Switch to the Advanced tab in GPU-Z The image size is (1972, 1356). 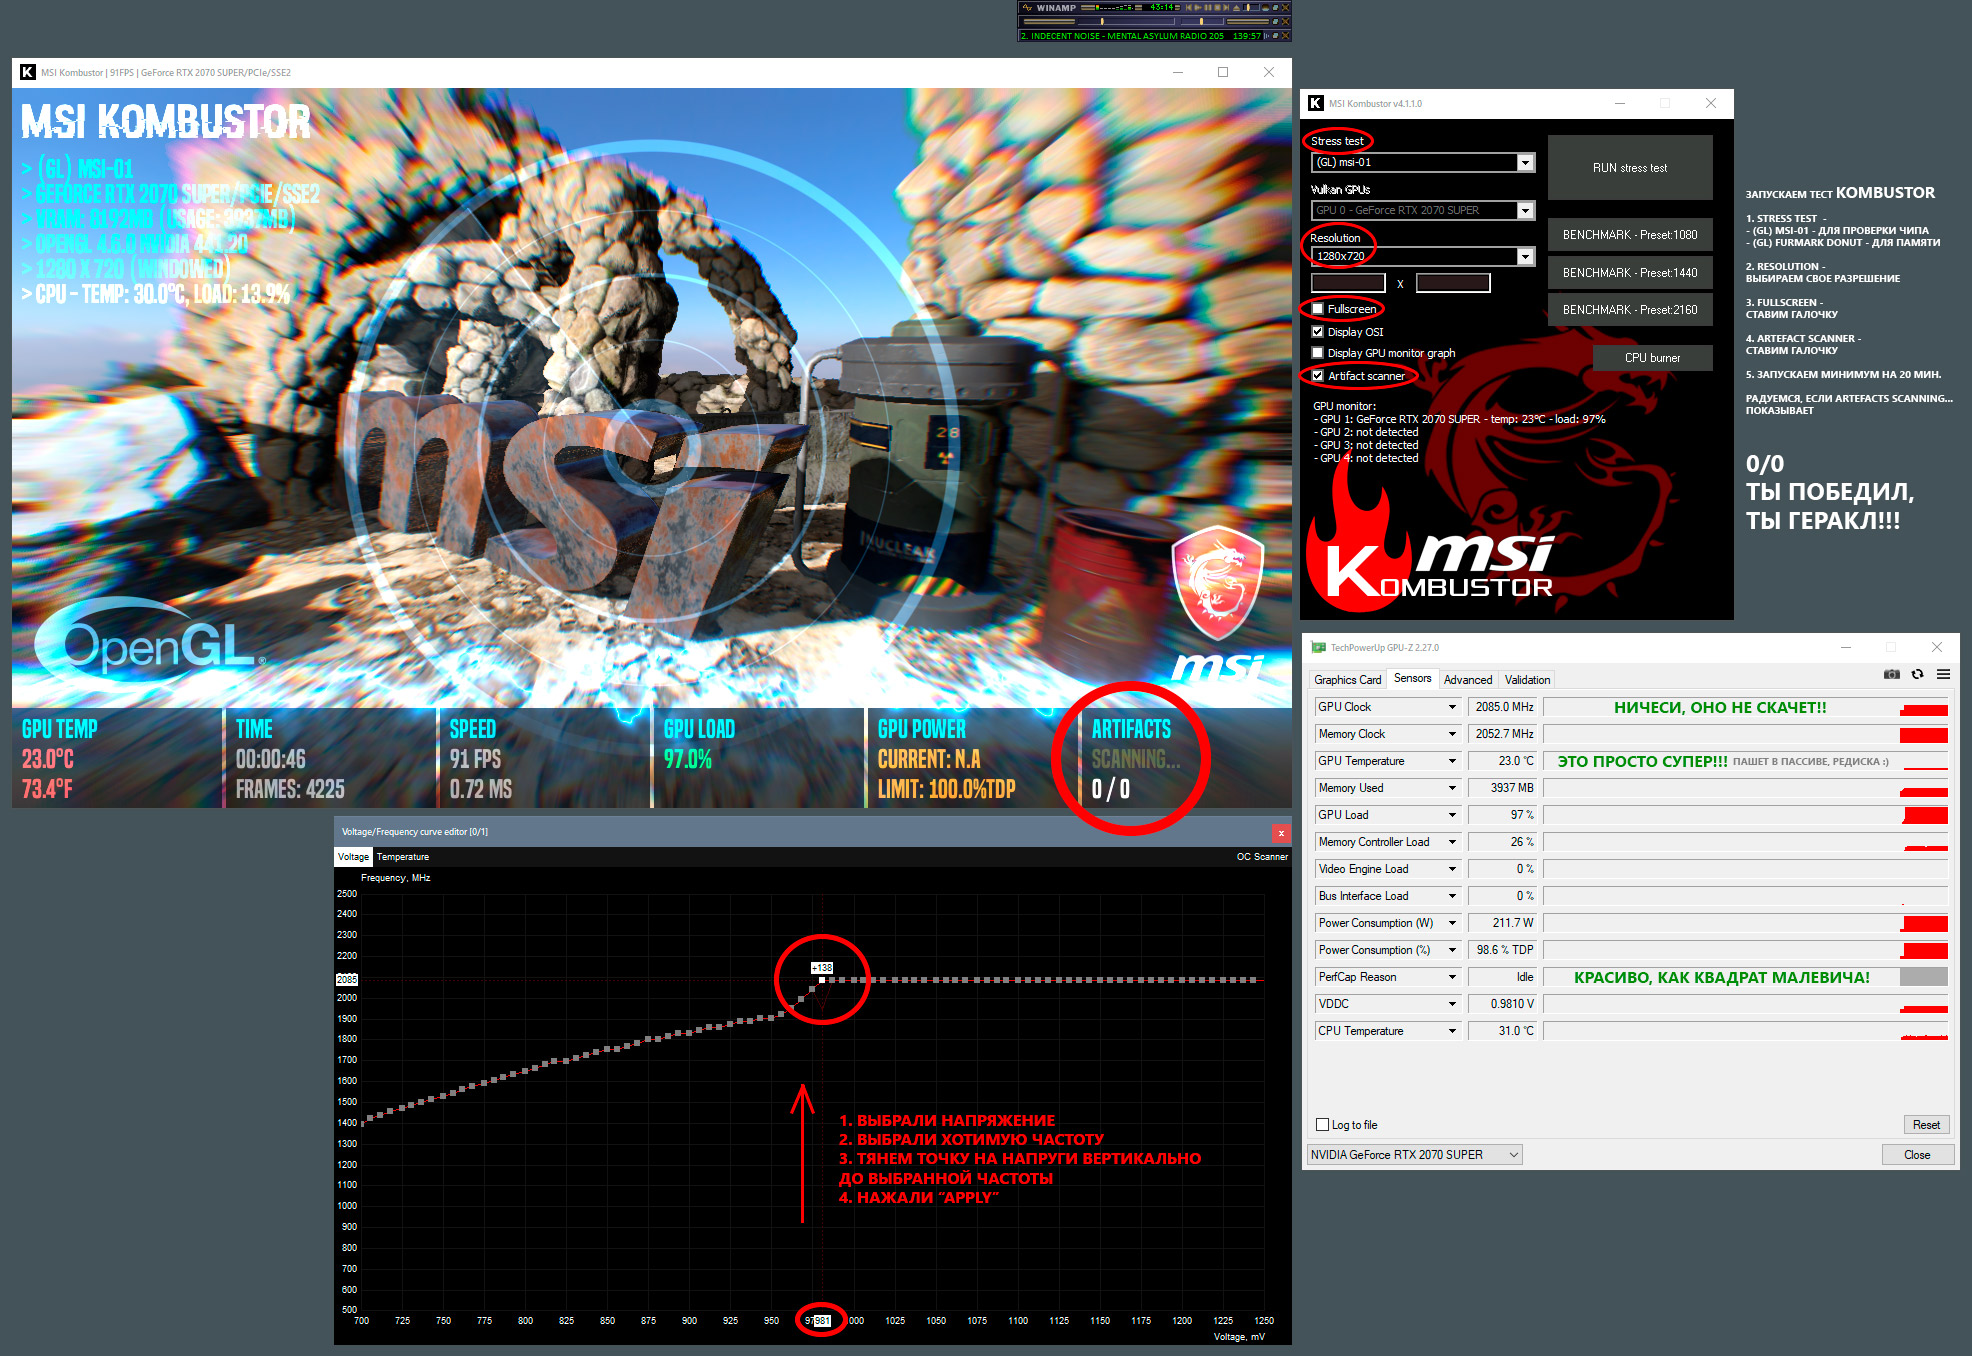pyautogui.click(x=1467, y=680)
